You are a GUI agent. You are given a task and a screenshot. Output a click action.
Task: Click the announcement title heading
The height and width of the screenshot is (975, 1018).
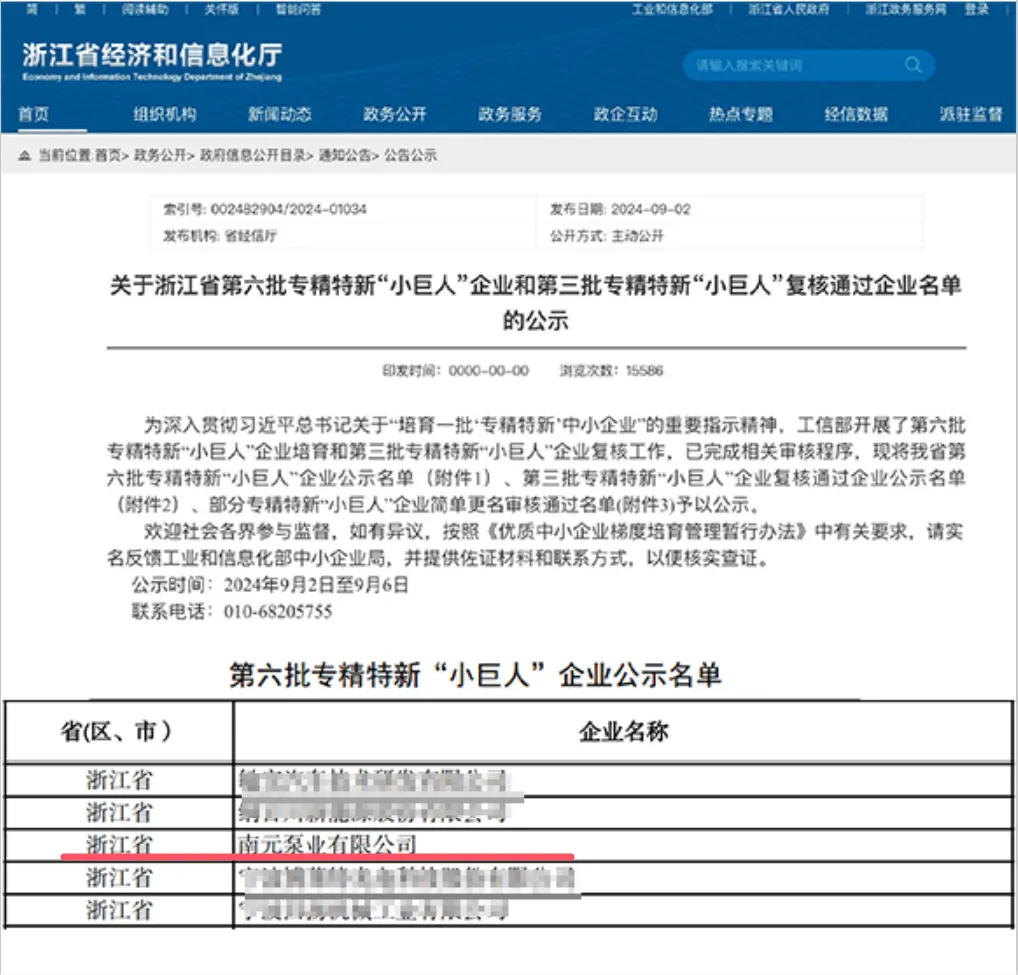[536, 302]
